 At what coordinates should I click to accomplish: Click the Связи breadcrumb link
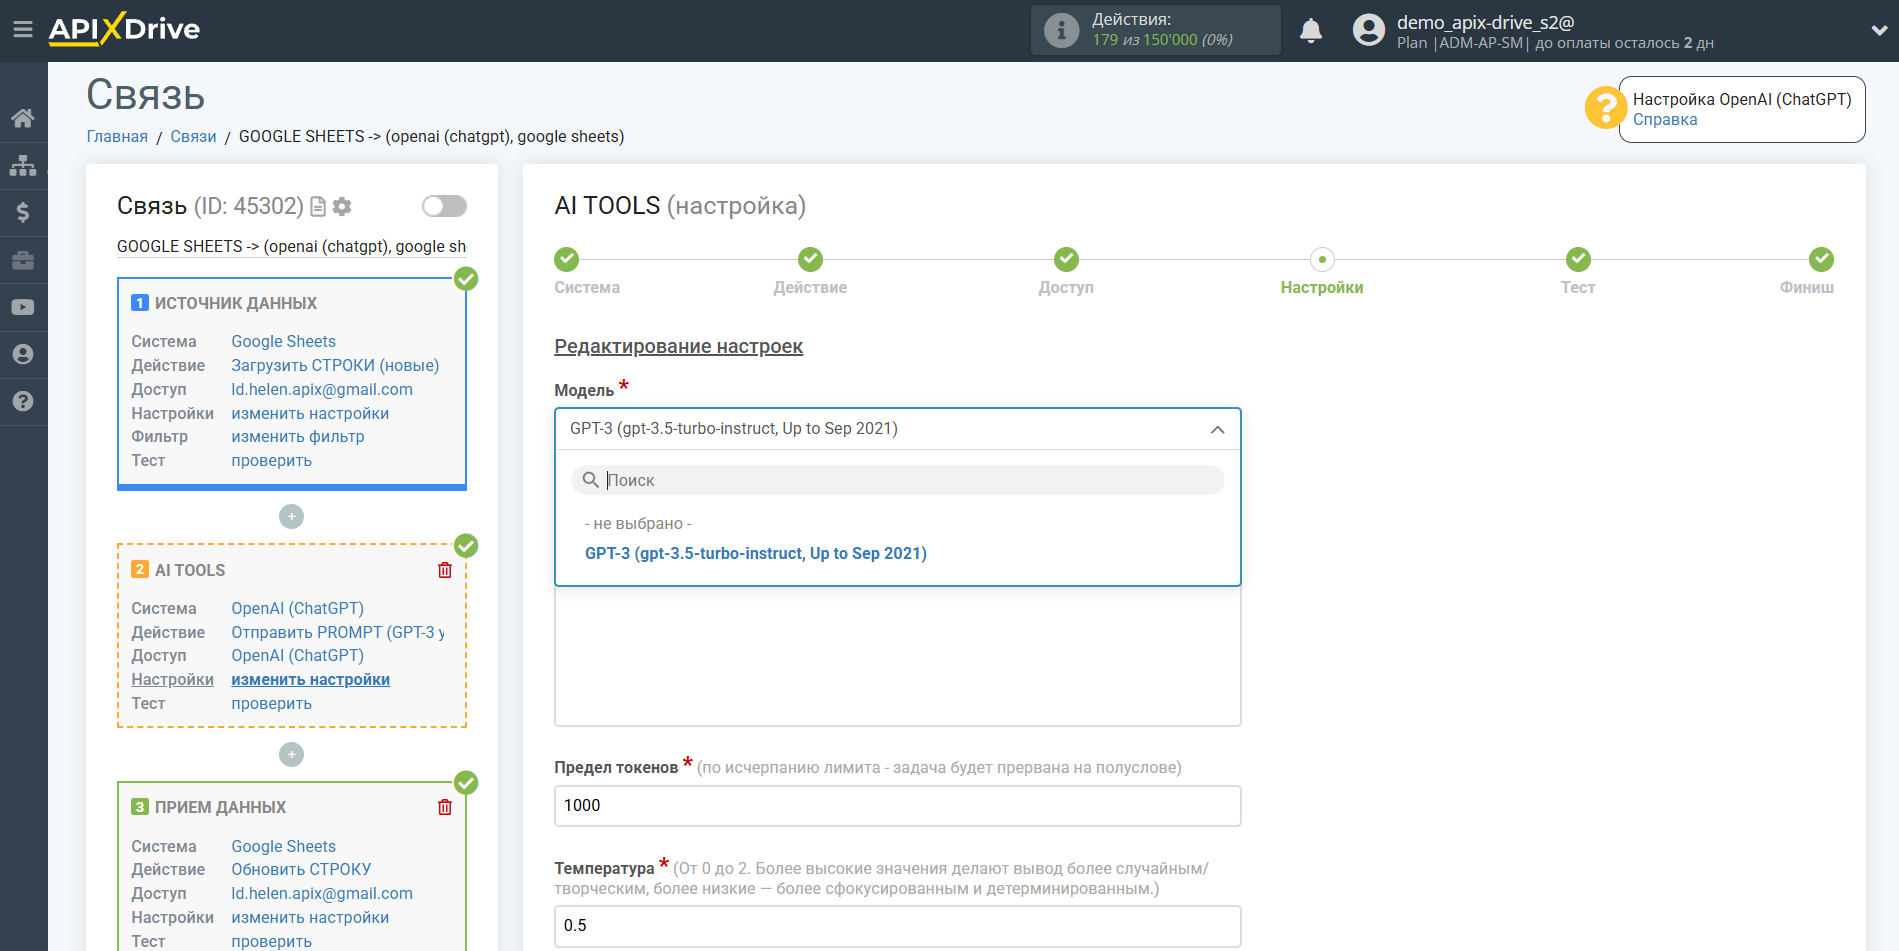tap(193, 137)
